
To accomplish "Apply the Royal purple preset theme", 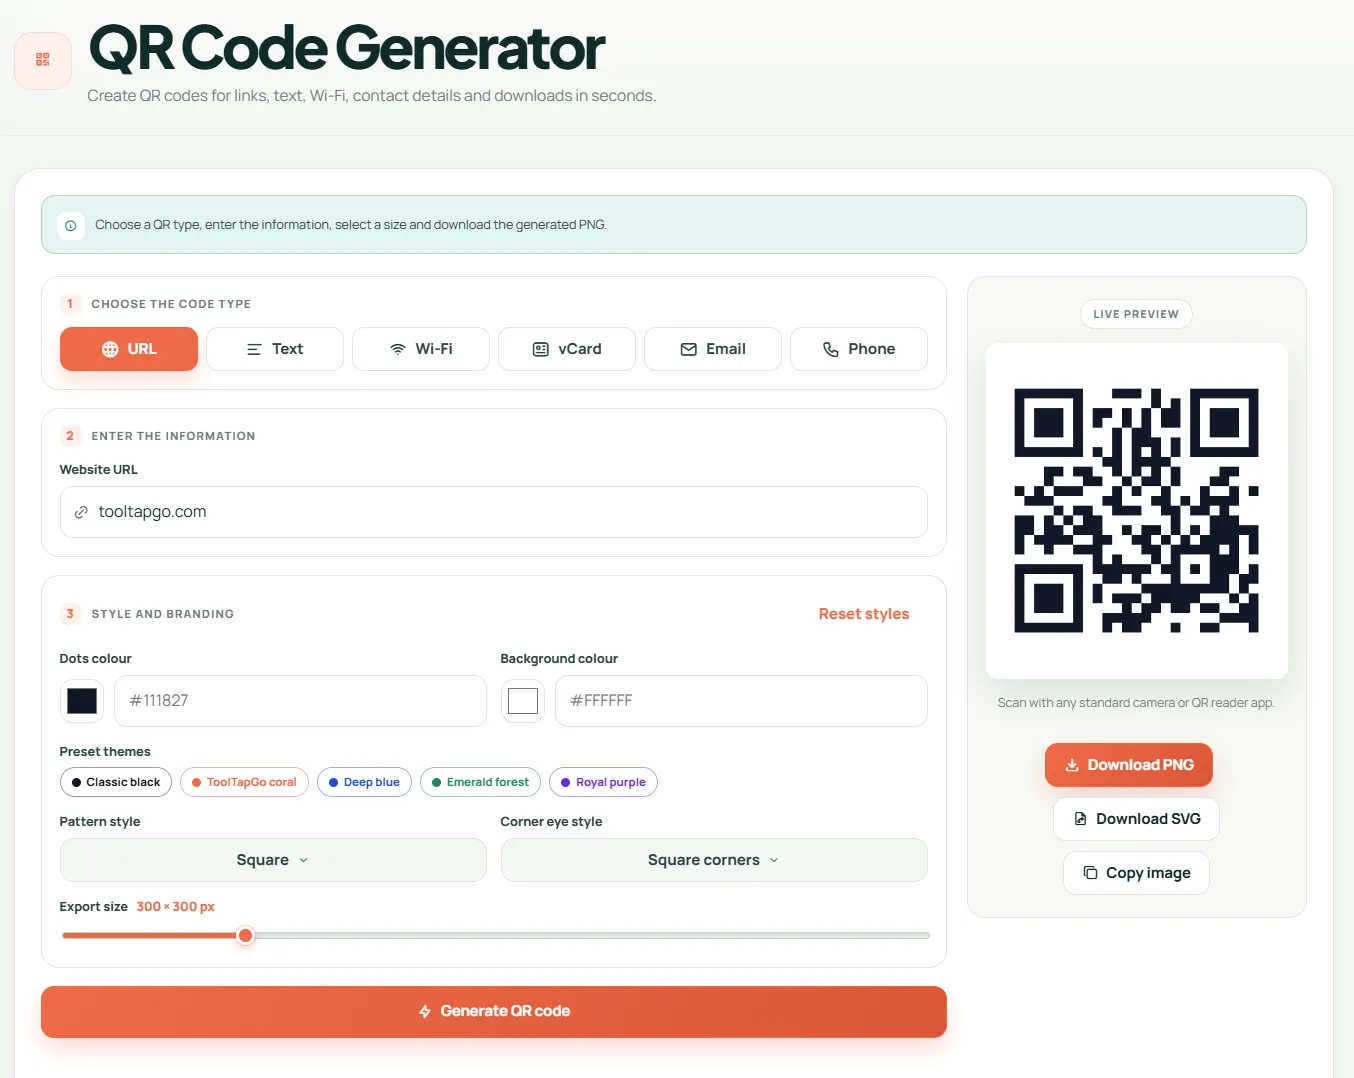I will (x=603, y=782).
